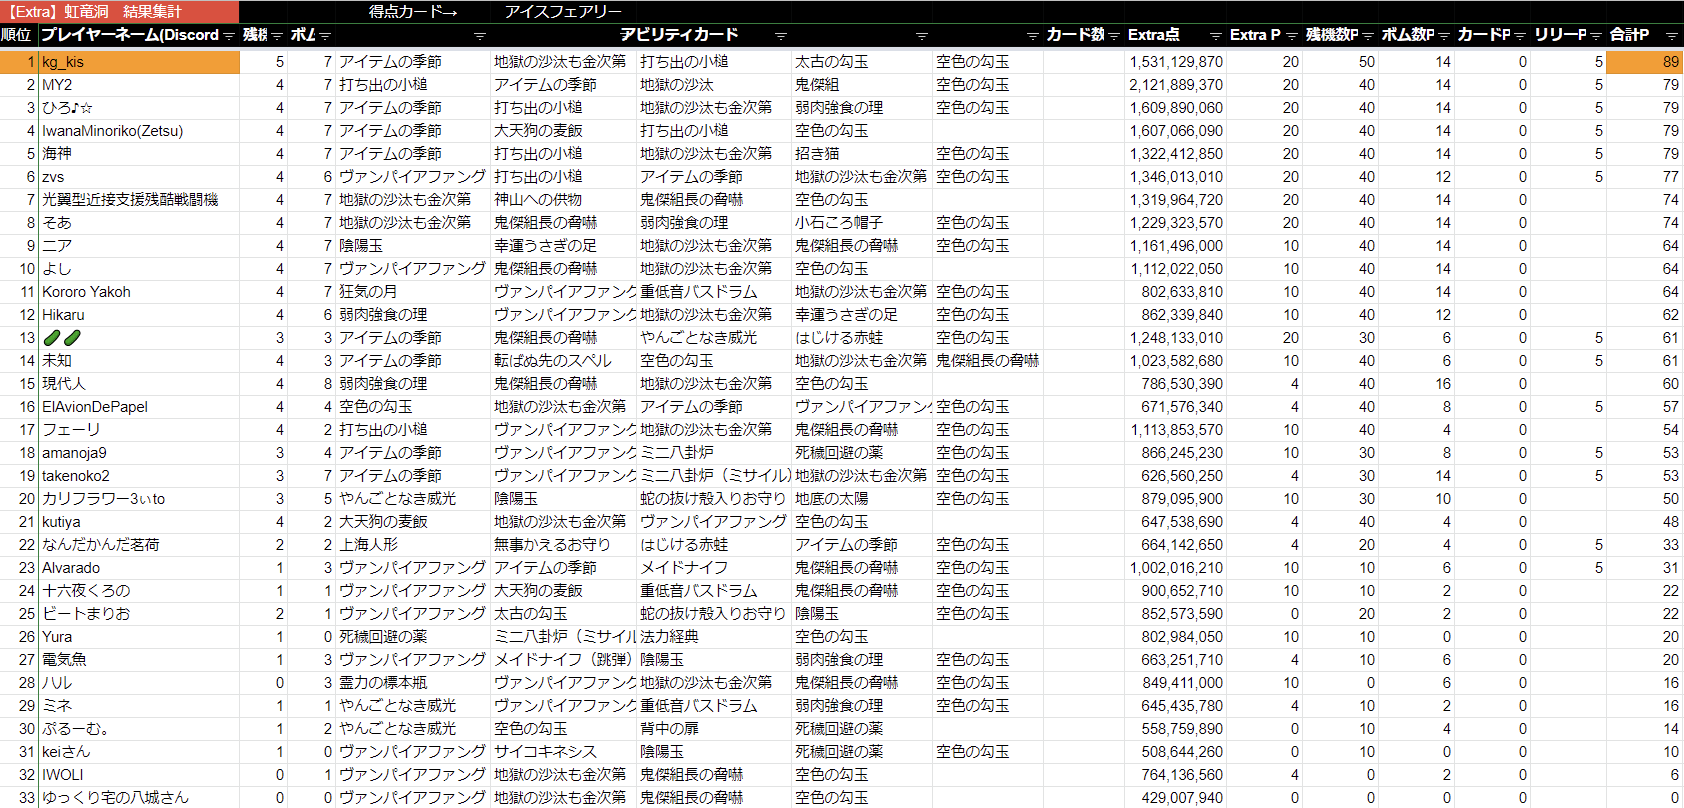This screenshot has width=1684, height=808.
Task: Click the ボム column filter icon
Action: point(325,36)
